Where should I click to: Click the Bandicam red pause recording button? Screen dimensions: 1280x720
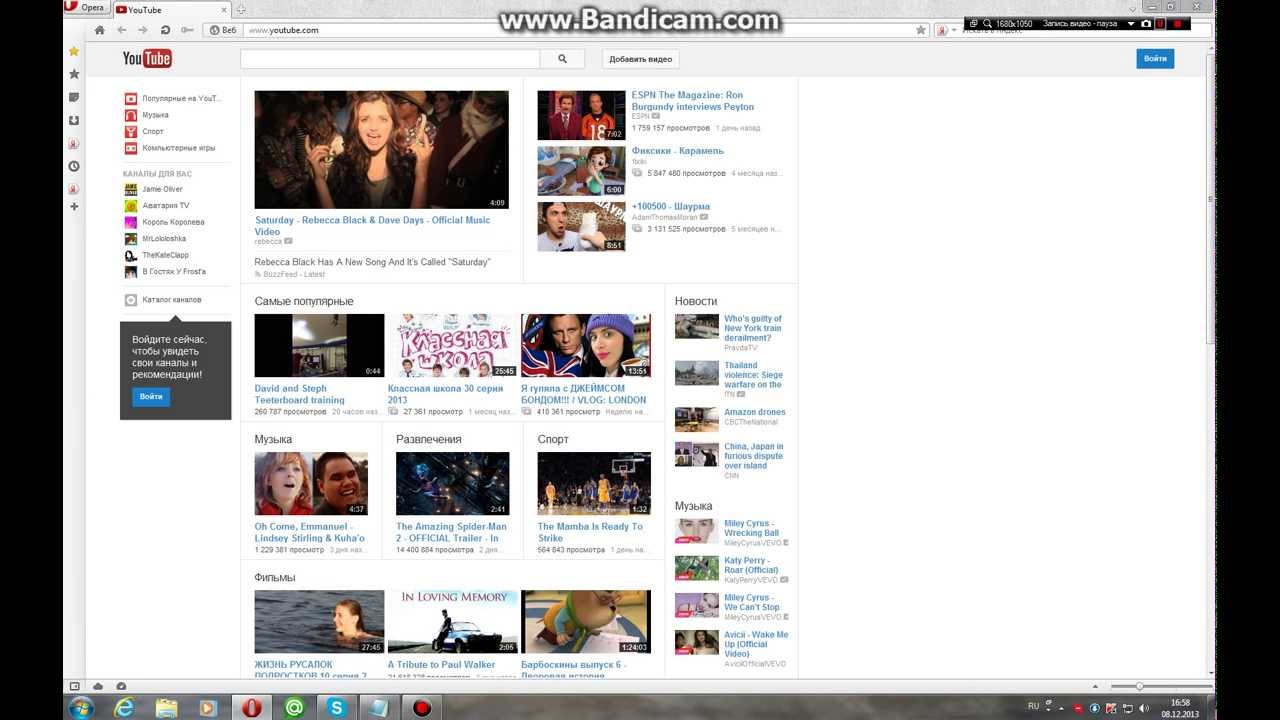coord(1160,23)
